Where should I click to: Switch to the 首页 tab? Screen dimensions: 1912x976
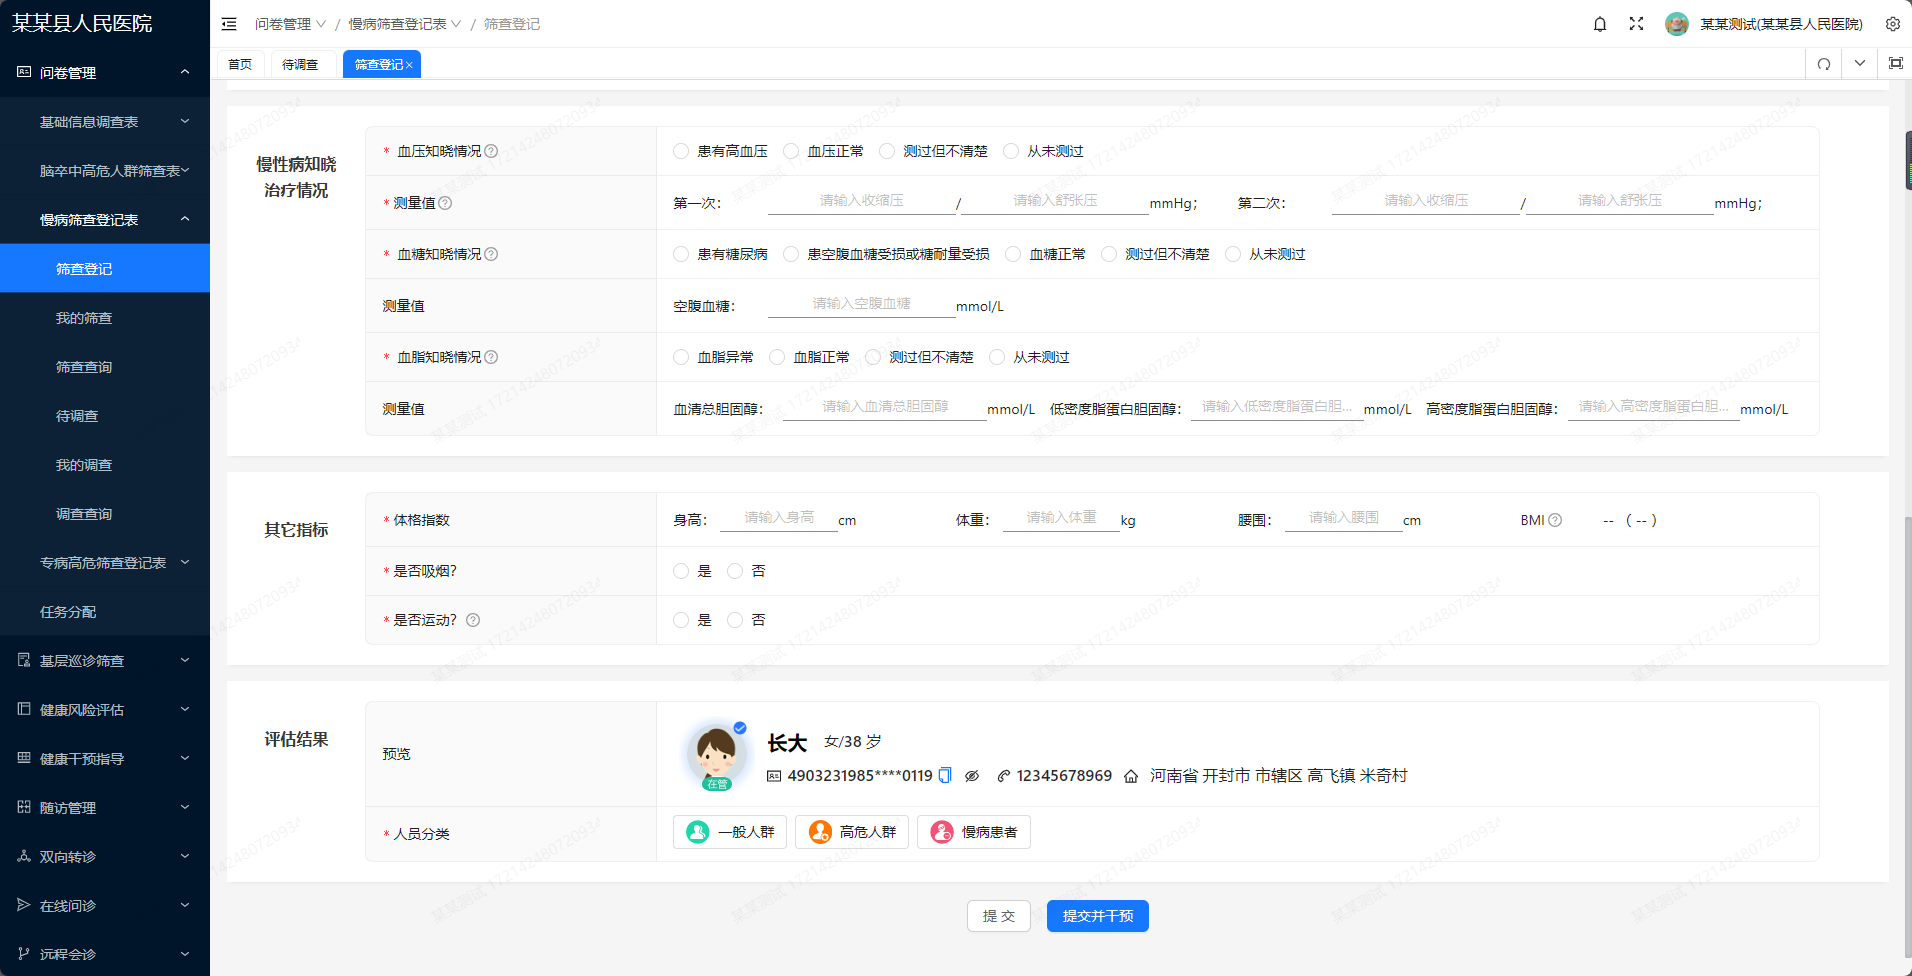(x=240, y=64)
